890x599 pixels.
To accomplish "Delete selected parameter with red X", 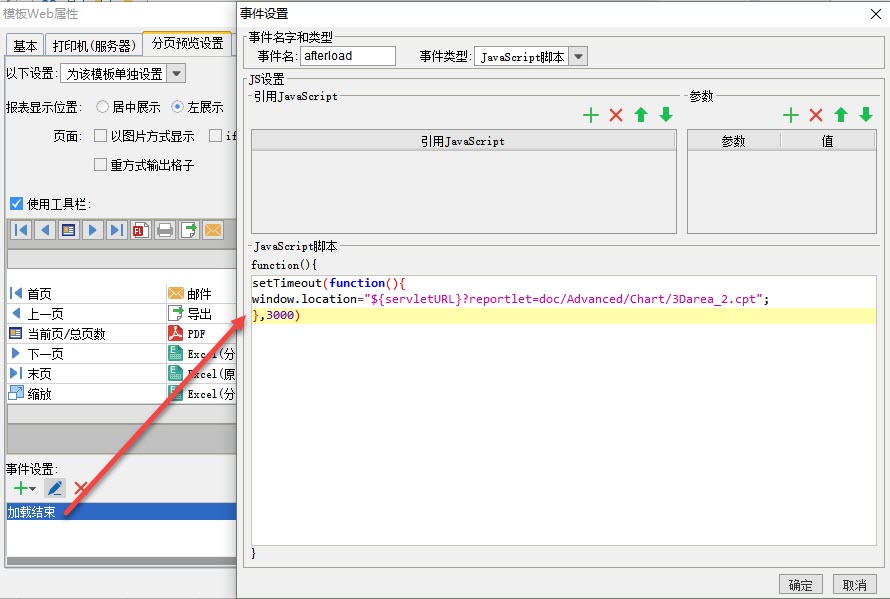I will [x=816, y=115].
